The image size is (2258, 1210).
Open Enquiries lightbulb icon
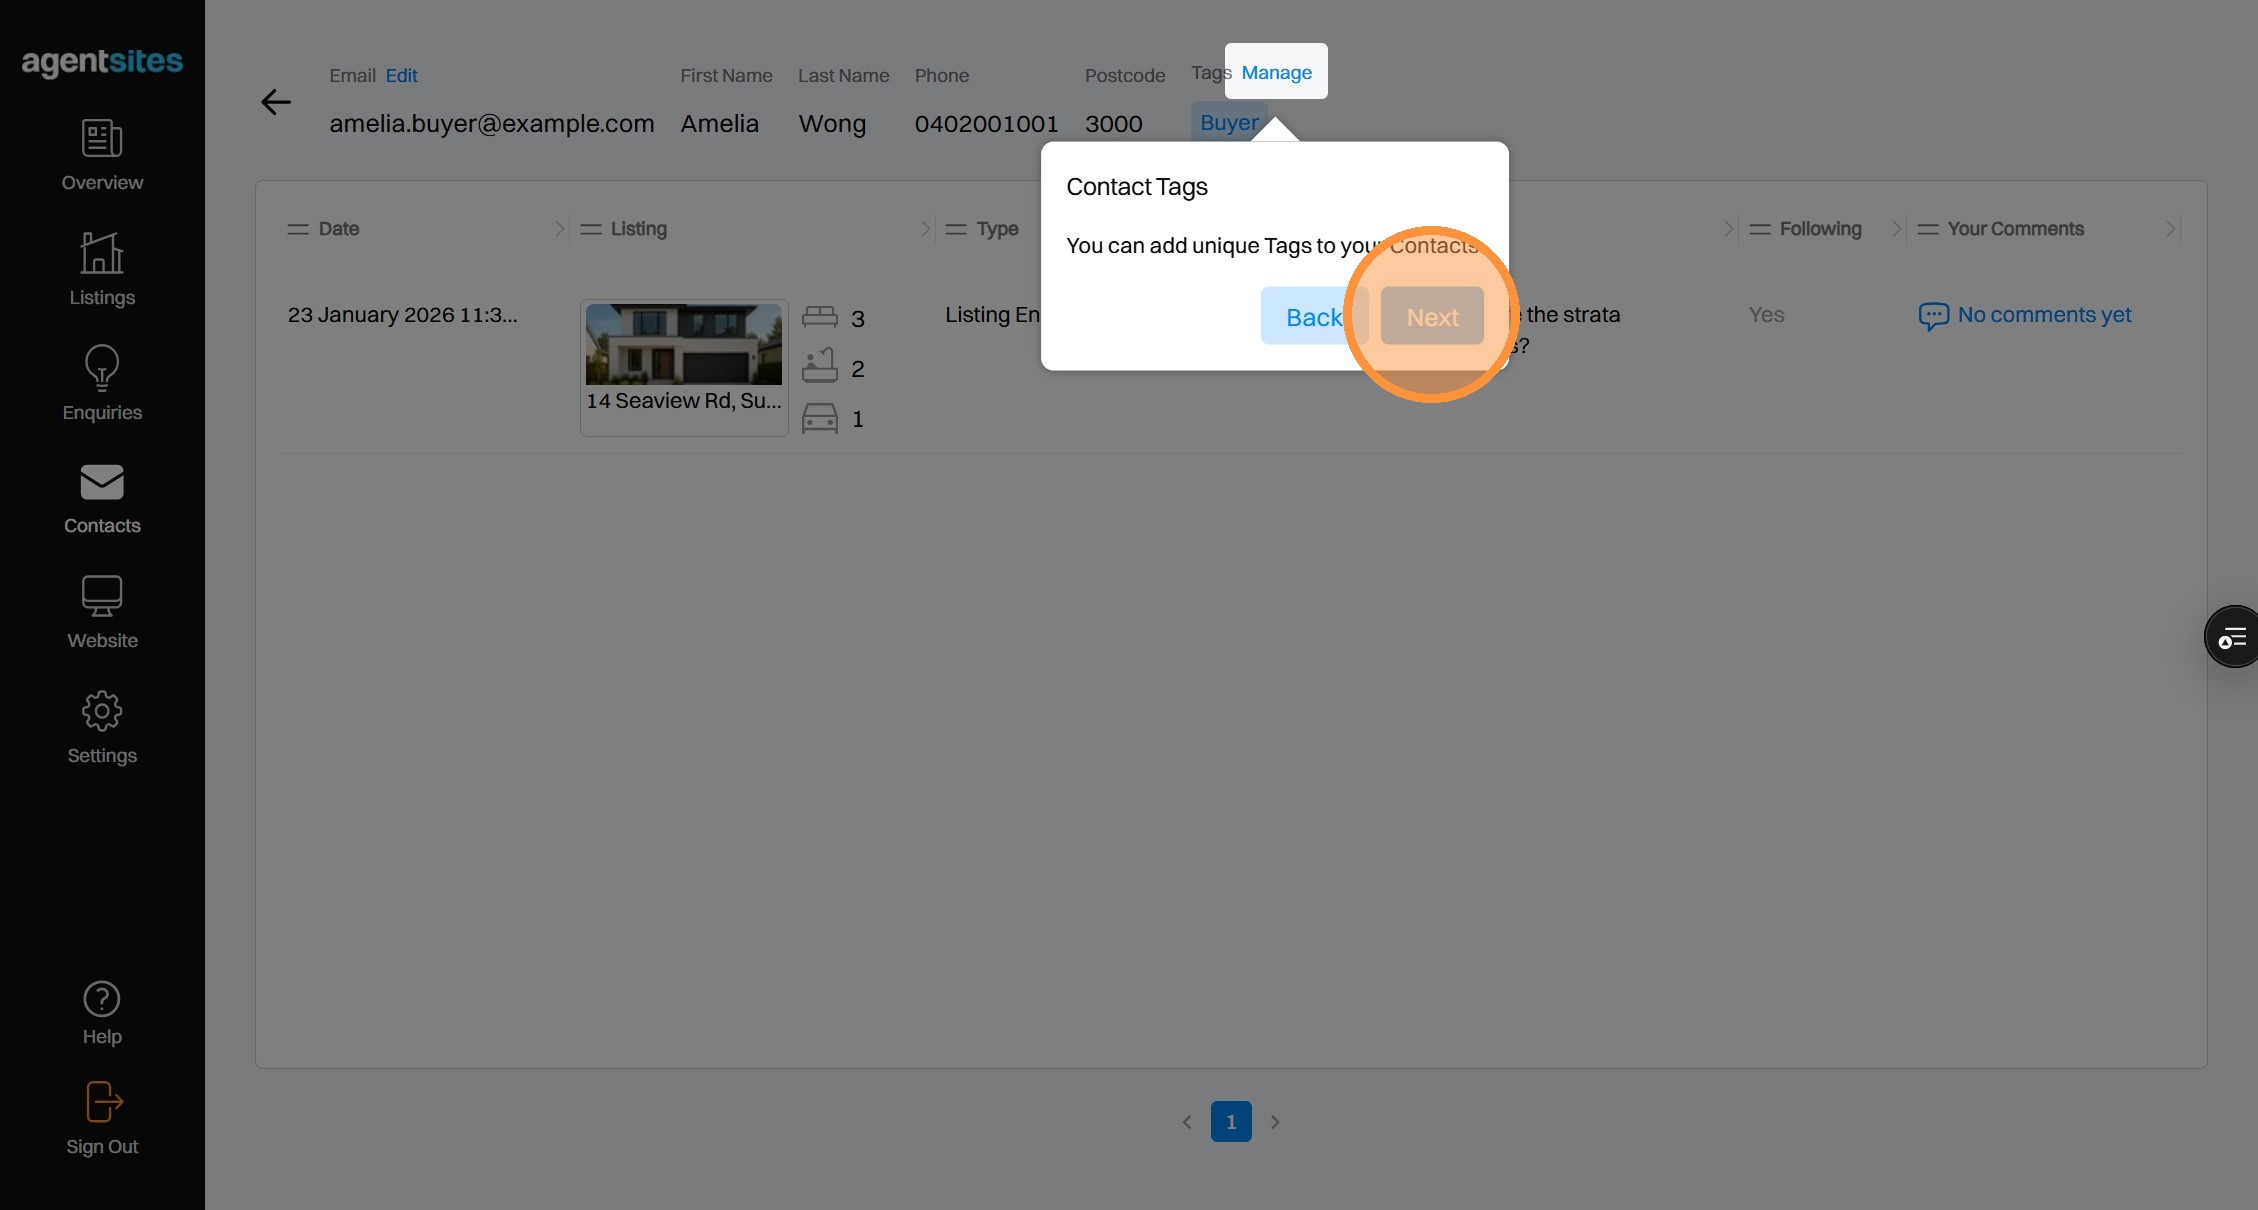click(x=102, y=368)
